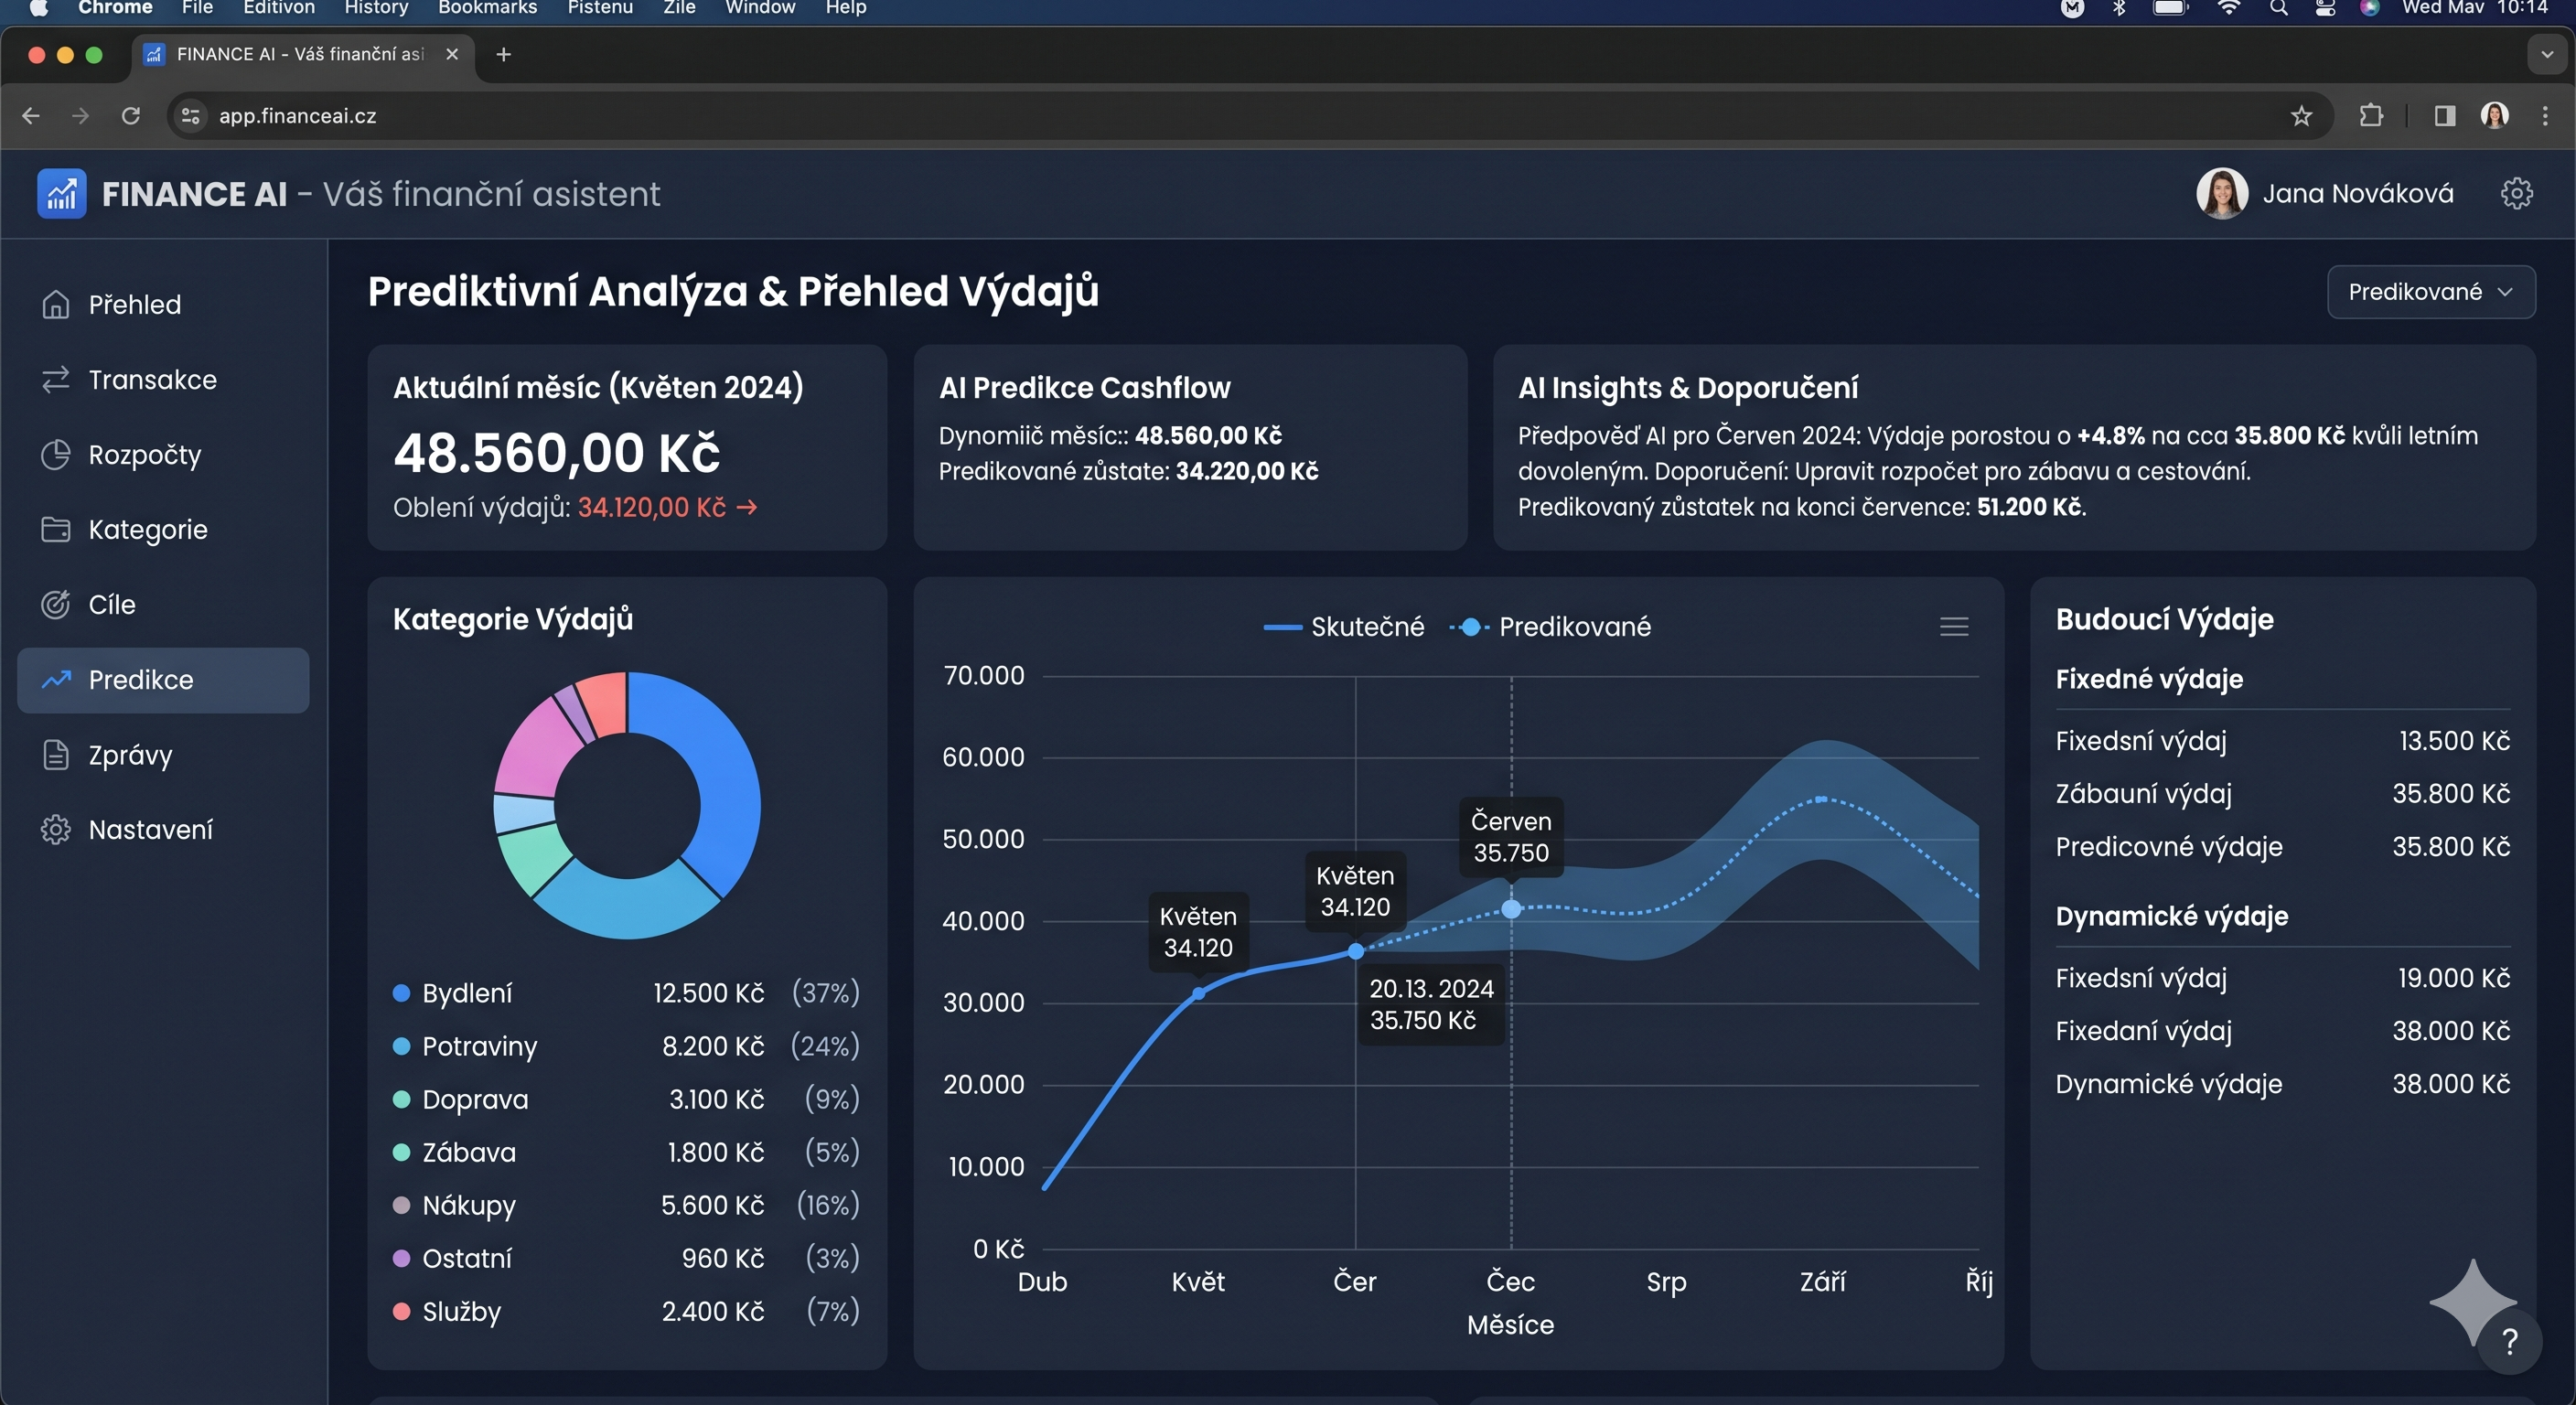This screenshot has height=1405, width=2576.
Task: Switch to the FINANCE AI browser tab
Action: [x=290, y=55]
